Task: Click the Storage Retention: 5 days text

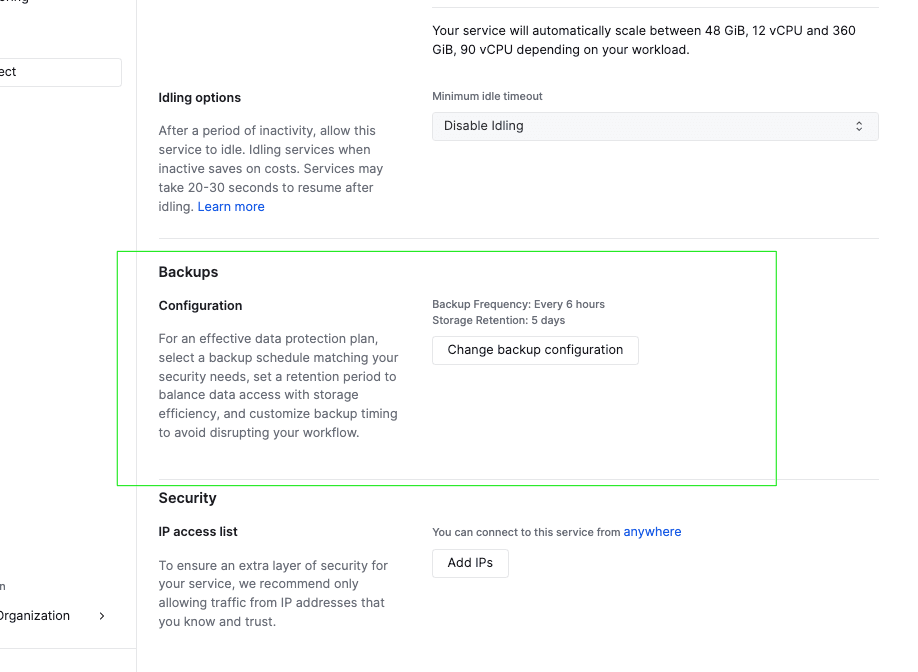Action: point(498,321)
